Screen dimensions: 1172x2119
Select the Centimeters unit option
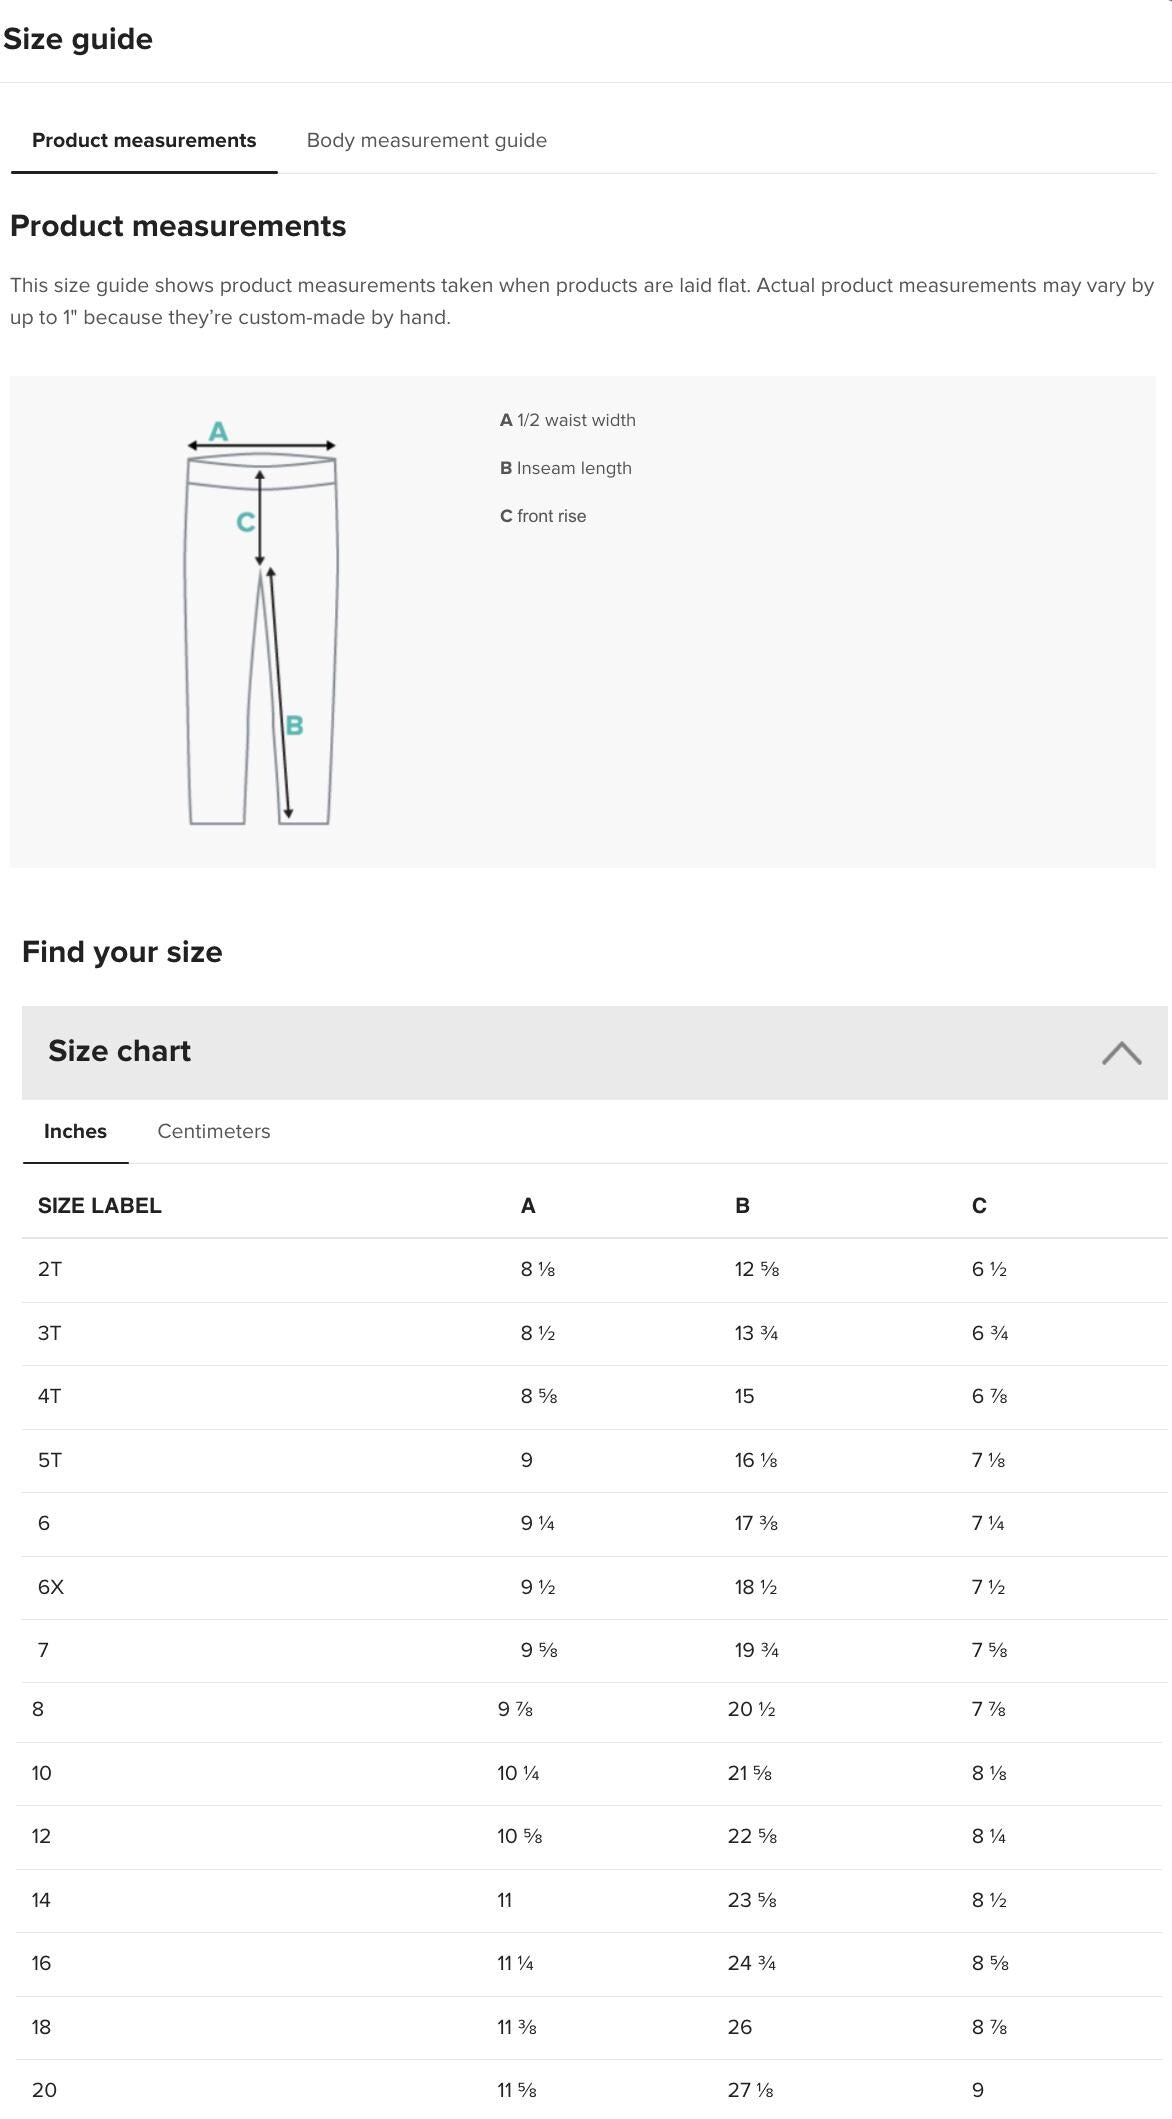[x=213, y=1131]
